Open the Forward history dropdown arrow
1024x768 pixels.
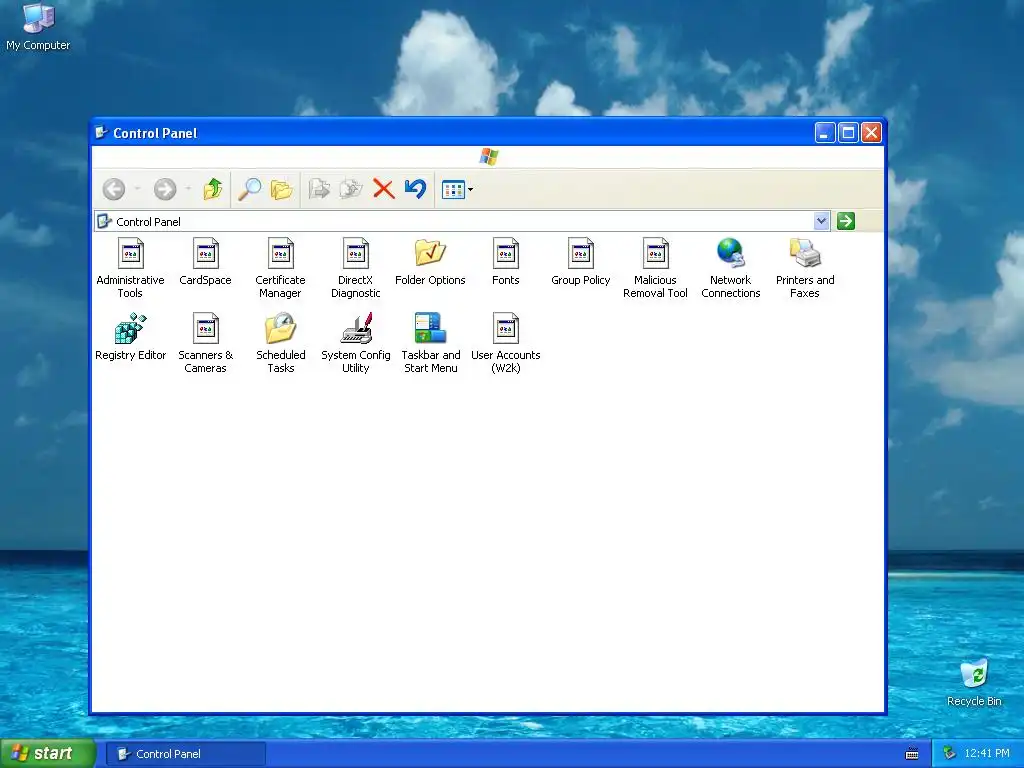point(188,189)
